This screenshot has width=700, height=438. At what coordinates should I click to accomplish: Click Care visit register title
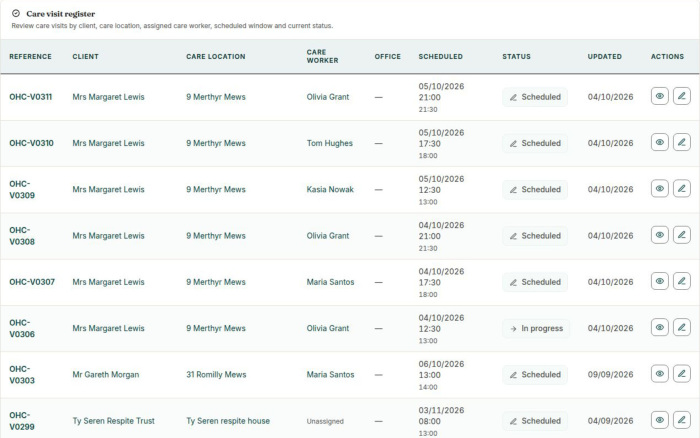(60, 14)
